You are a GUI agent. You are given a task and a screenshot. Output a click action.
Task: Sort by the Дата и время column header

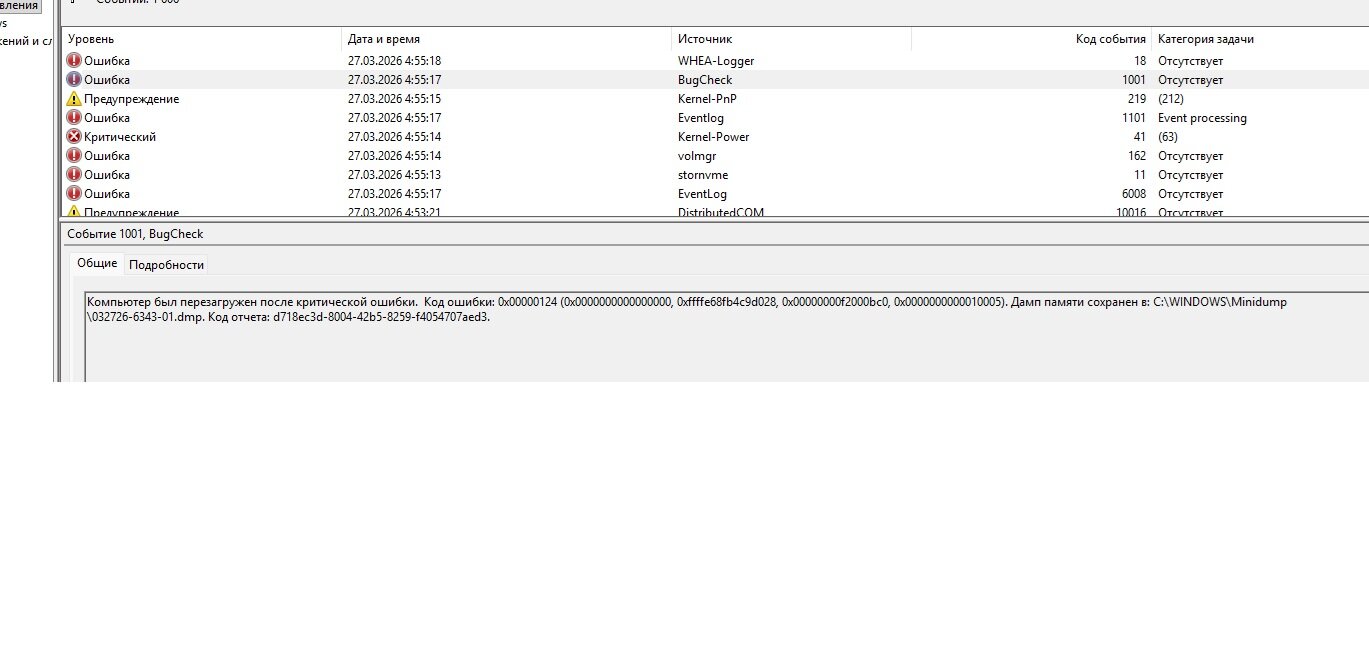(x=505, y=39)
